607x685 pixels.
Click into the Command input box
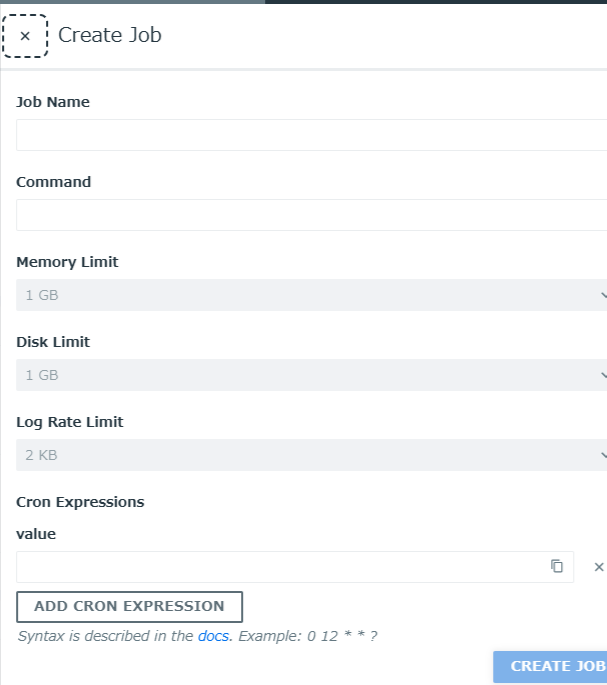311,215
